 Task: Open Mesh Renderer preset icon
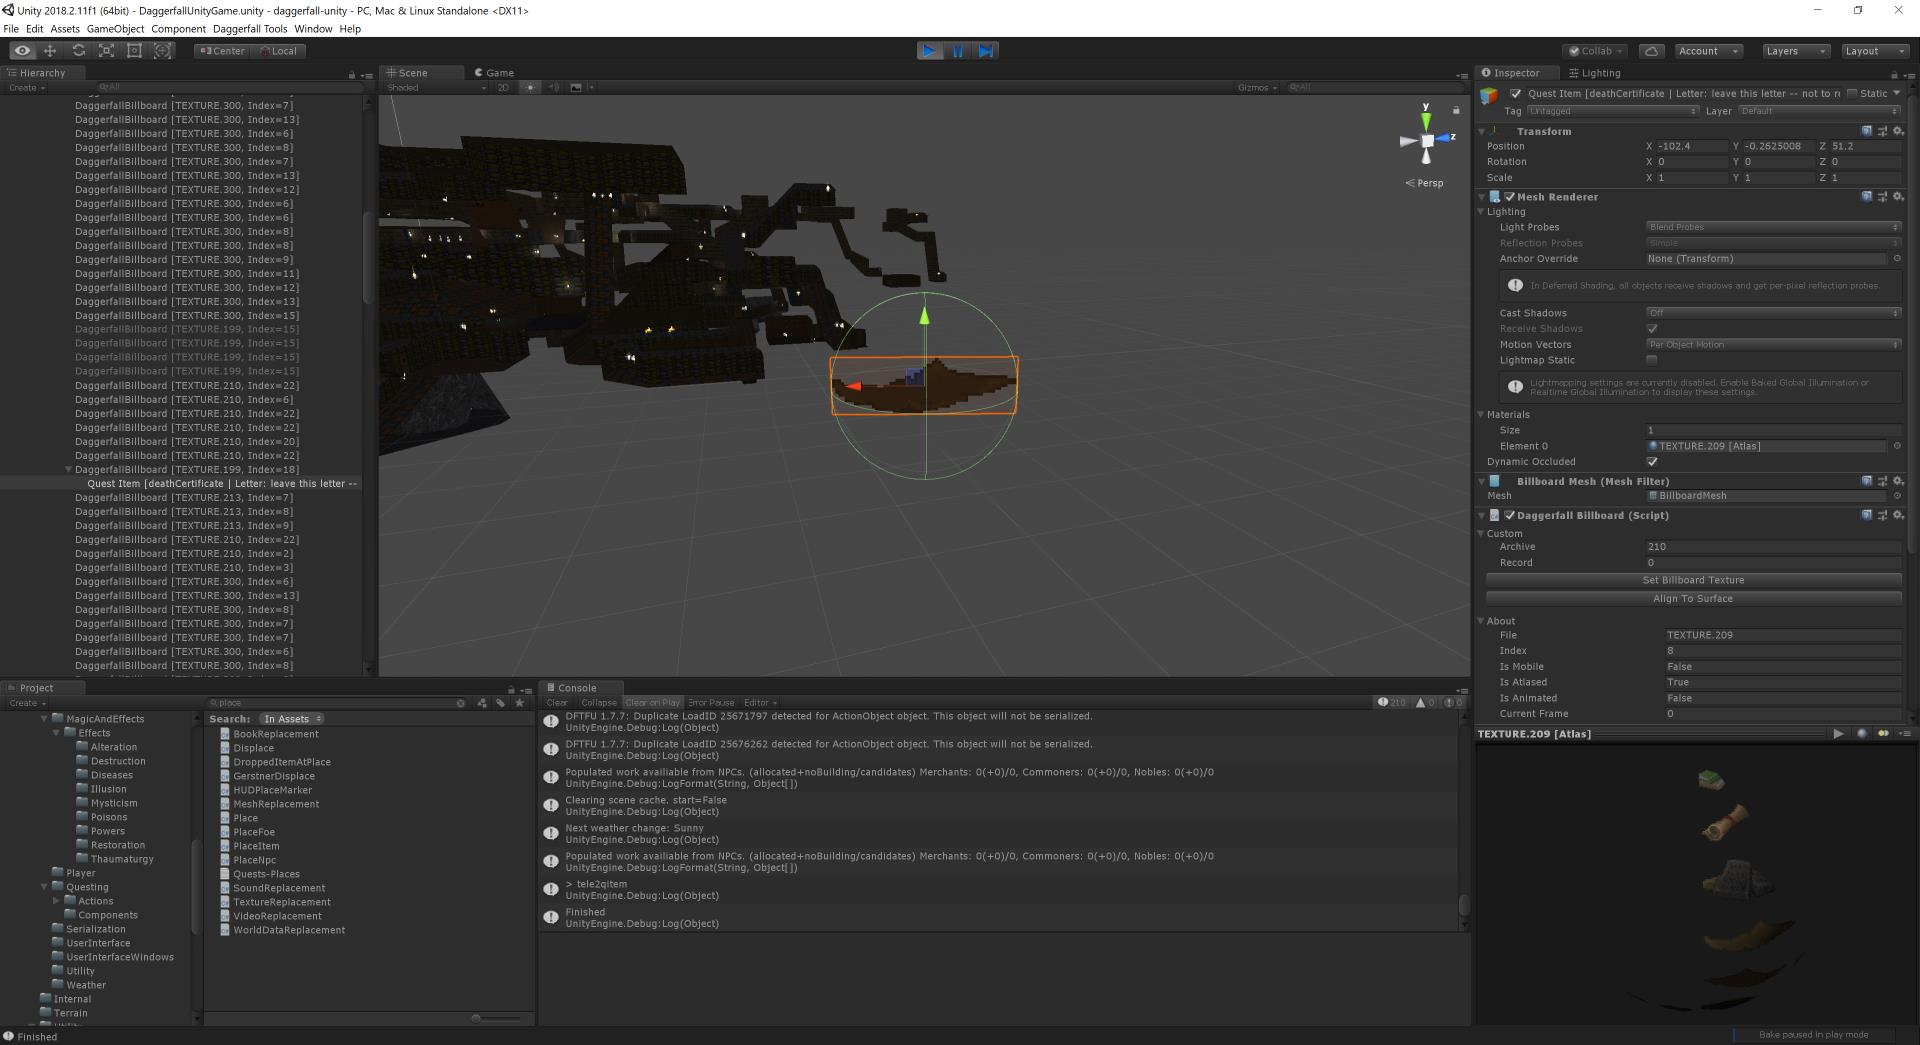(1883, 197)
